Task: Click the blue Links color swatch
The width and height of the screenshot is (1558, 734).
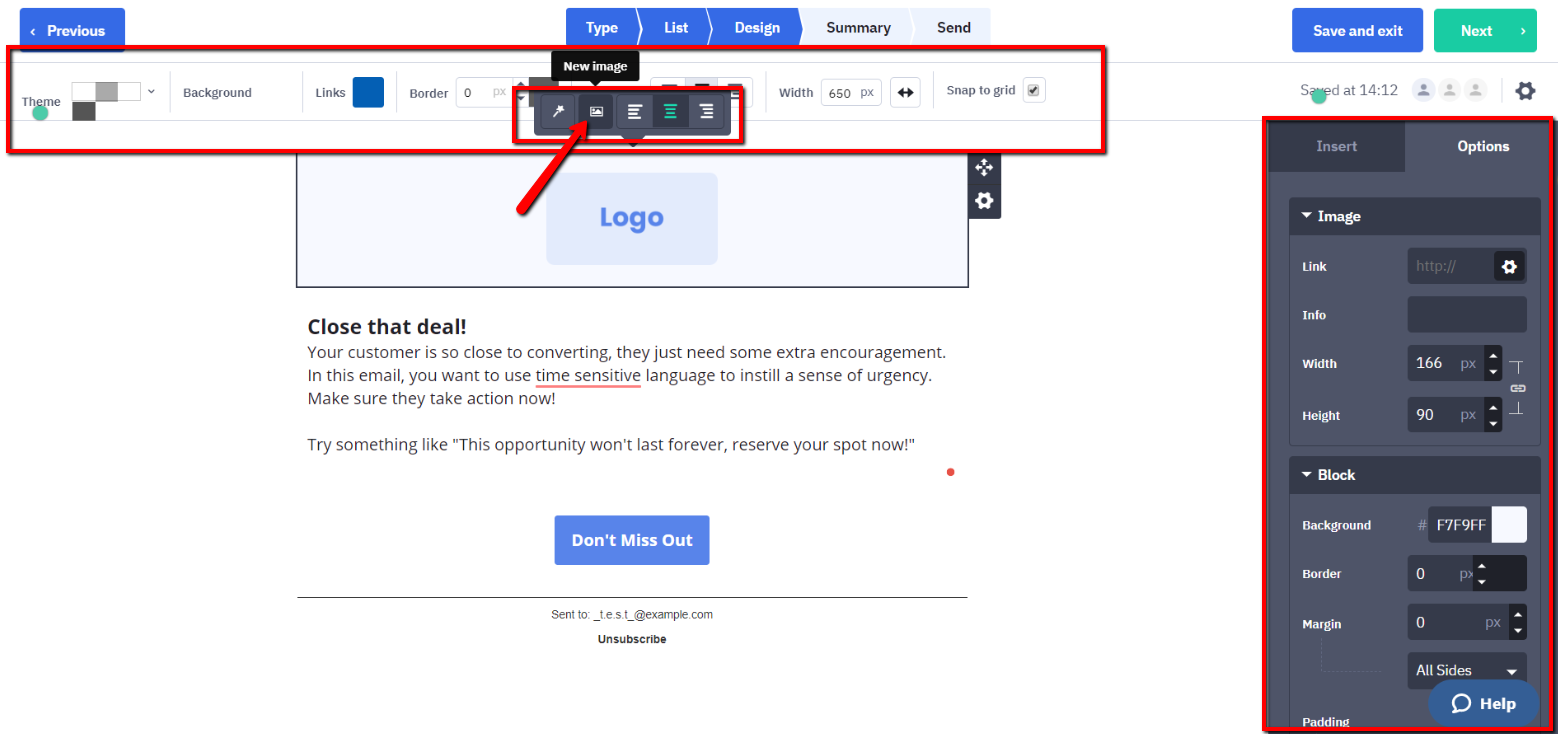Action: click(369, 91)
